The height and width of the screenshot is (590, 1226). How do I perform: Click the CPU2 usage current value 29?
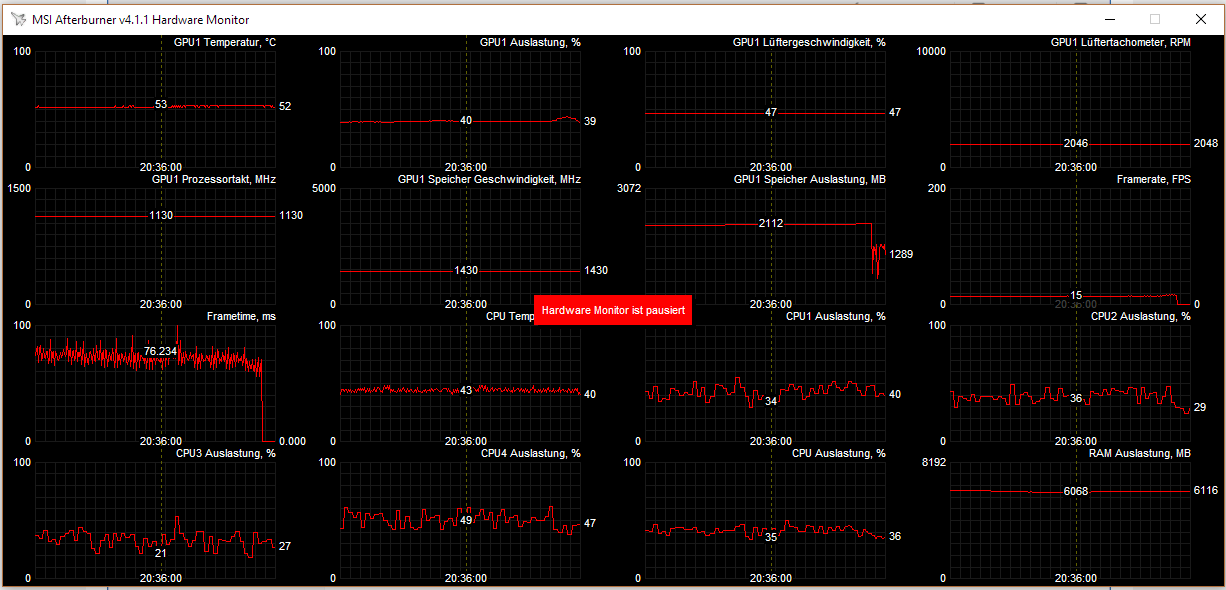tap(1200, 407)
